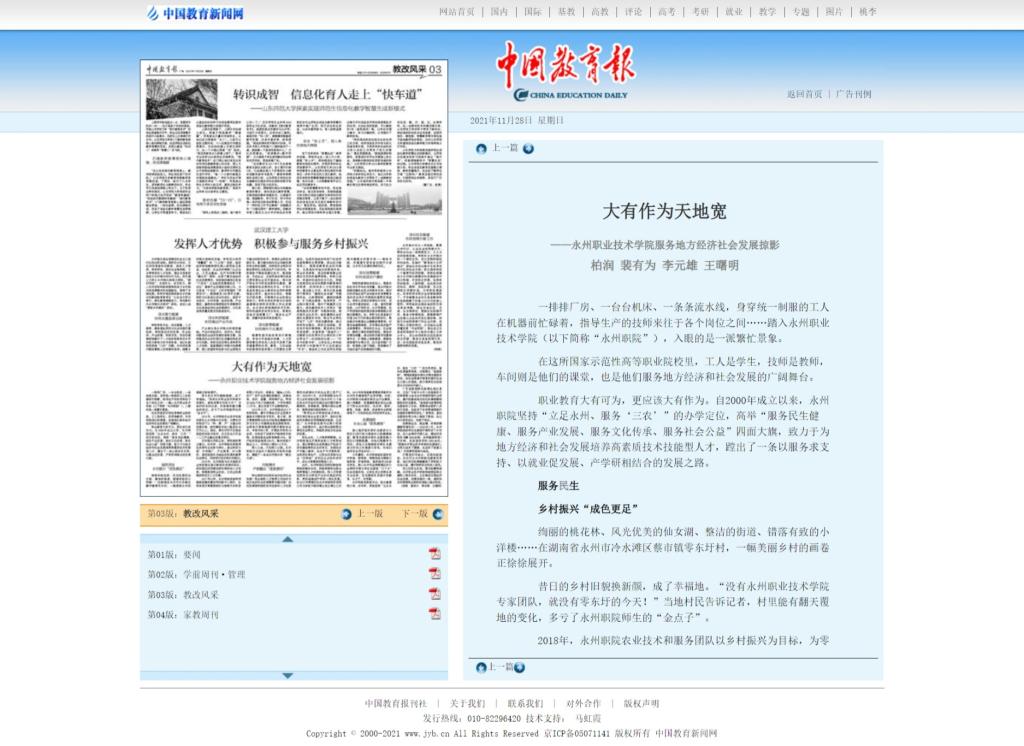
Task: Click the China Education Daily masthead logo
Action: [566, 72]
